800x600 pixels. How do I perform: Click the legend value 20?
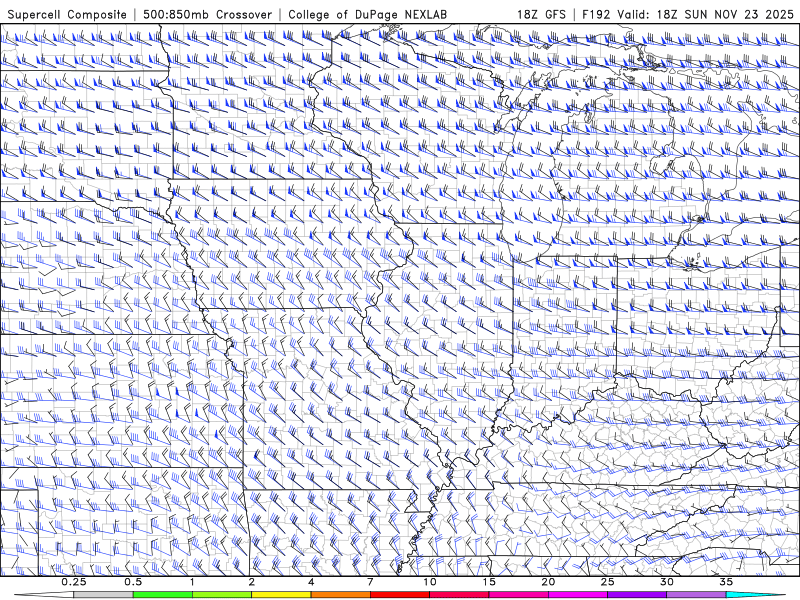[548, 582]
